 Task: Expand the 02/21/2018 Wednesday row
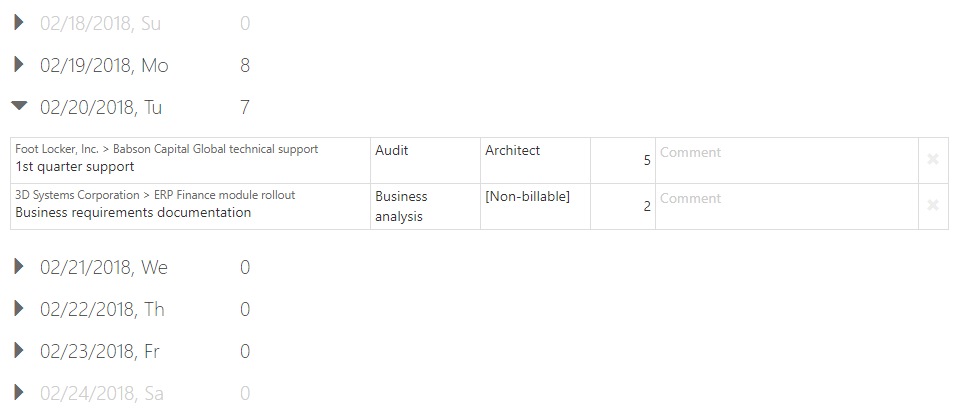click(18, 267)
